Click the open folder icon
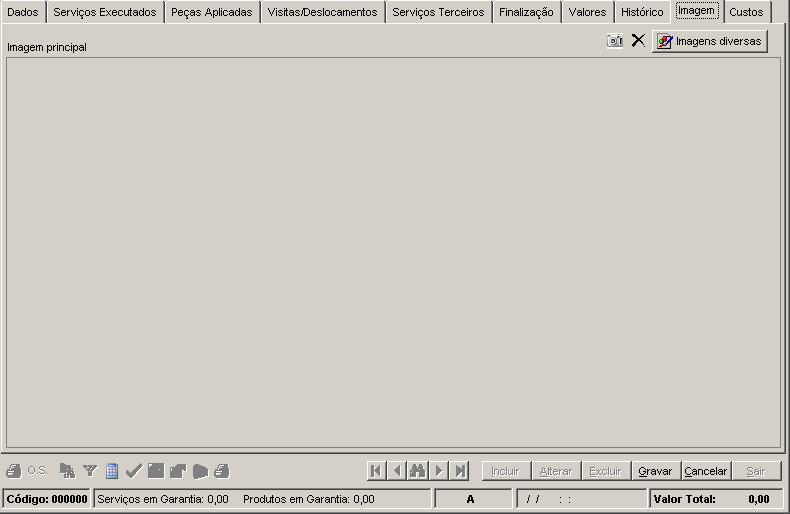Viewport: 790px width, 514px height. coord(178,471)
